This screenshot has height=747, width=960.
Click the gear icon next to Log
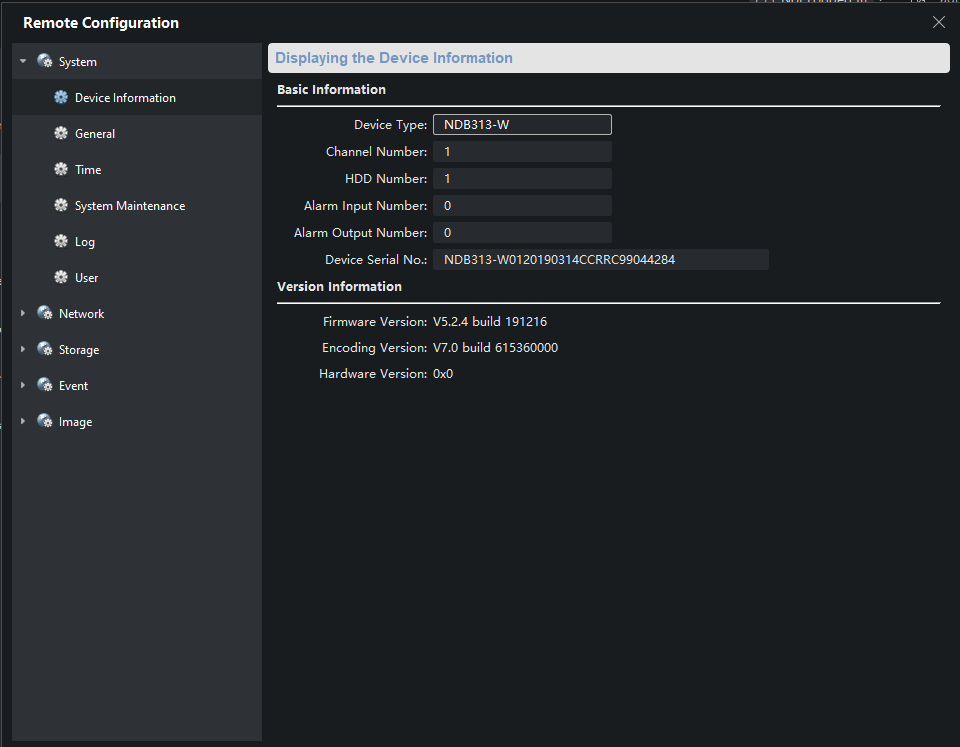tap(61, 242)
